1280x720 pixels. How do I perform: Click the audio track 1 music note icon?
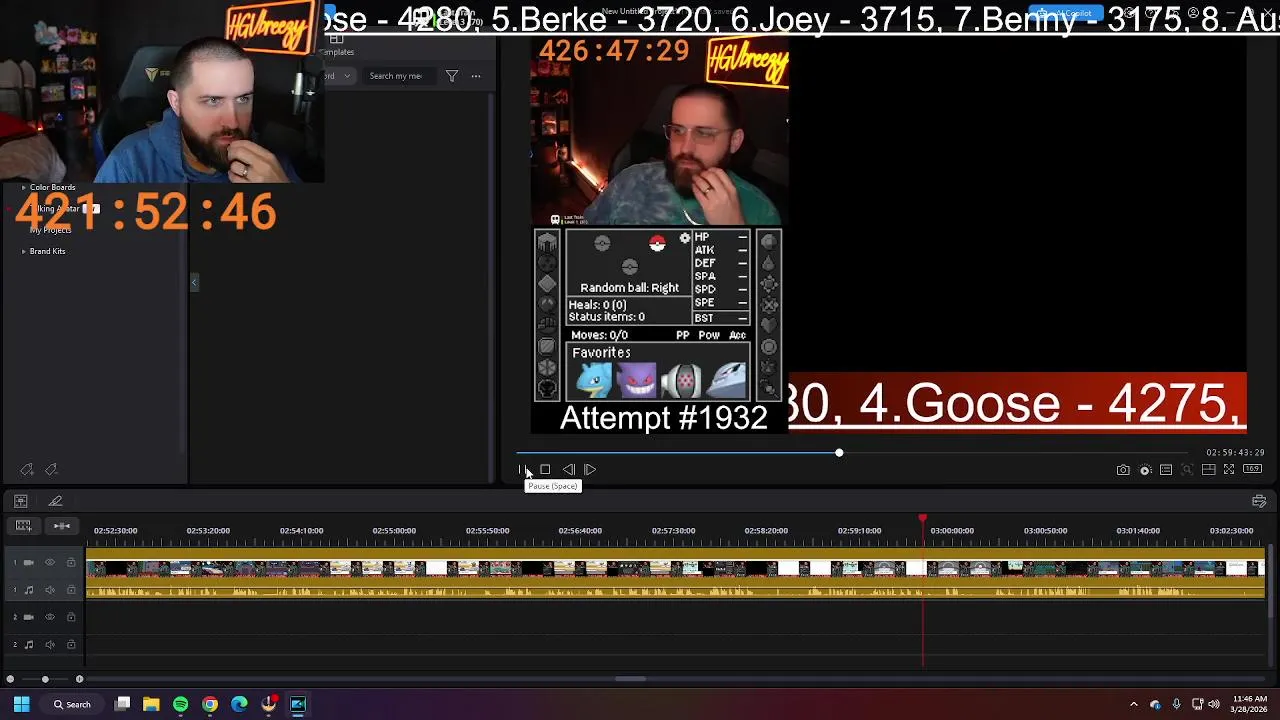point(28,590)
